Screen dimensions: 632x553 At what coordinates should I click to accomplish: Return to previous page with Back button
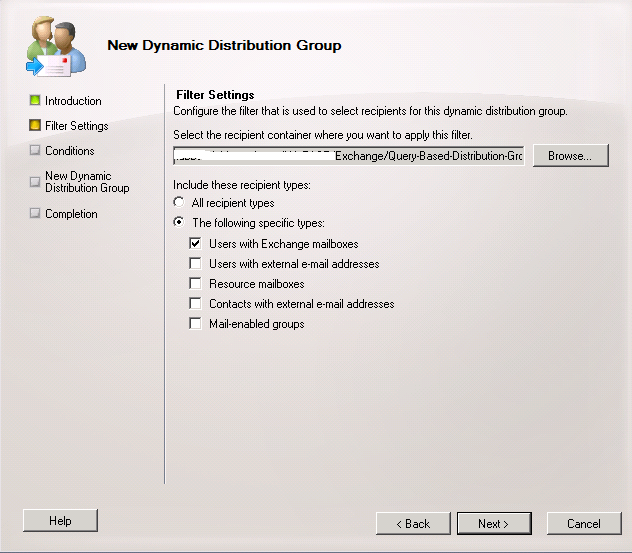point(413,523)
